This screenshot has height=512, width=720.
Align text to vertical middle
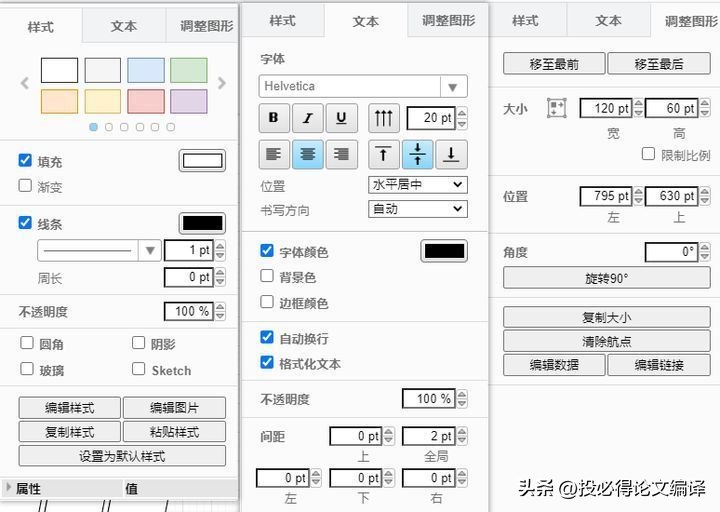pos(417,154)
